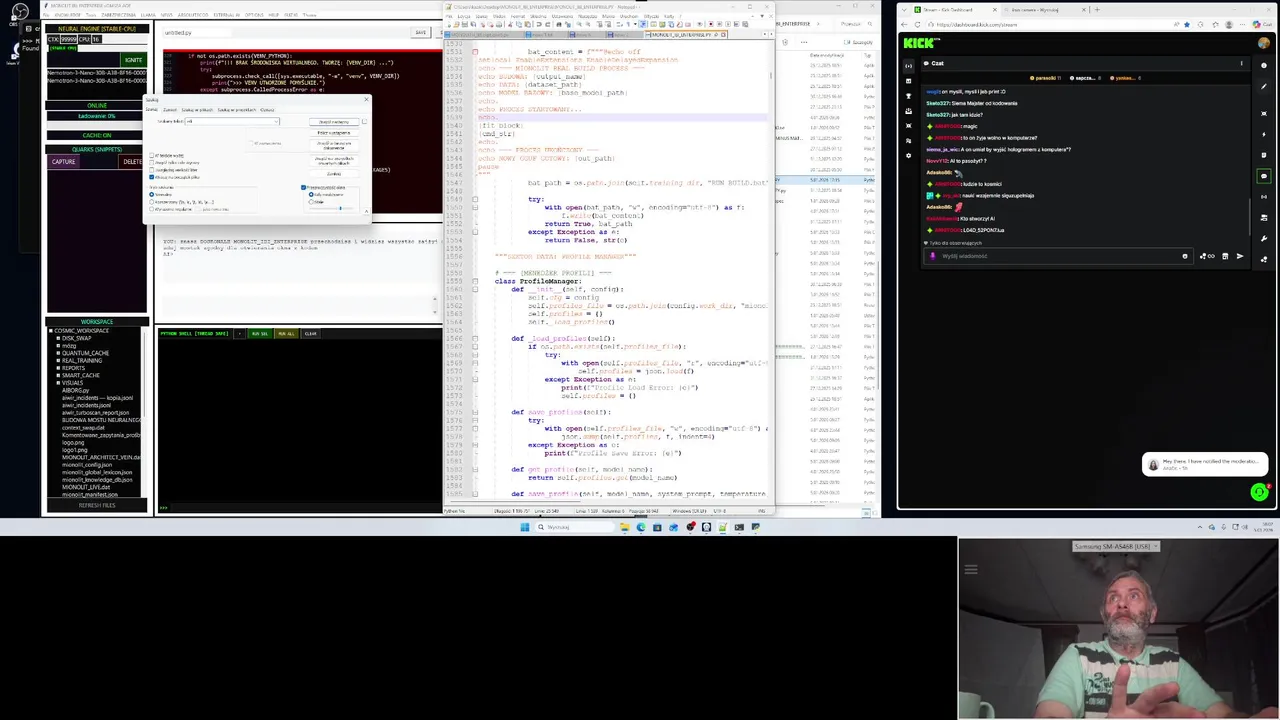
Task: Click the RUN ALL button in Python shell
Action: pos(286,334)
